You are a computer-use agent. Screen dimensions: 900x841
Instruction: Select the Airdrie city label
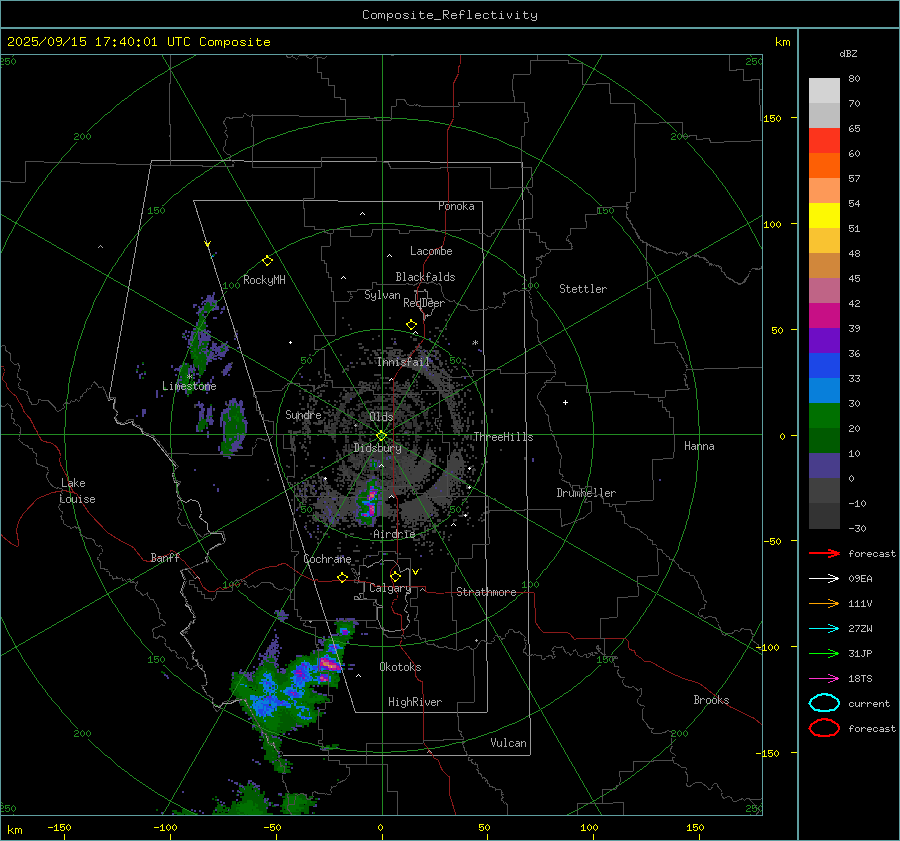click(394, 534)
